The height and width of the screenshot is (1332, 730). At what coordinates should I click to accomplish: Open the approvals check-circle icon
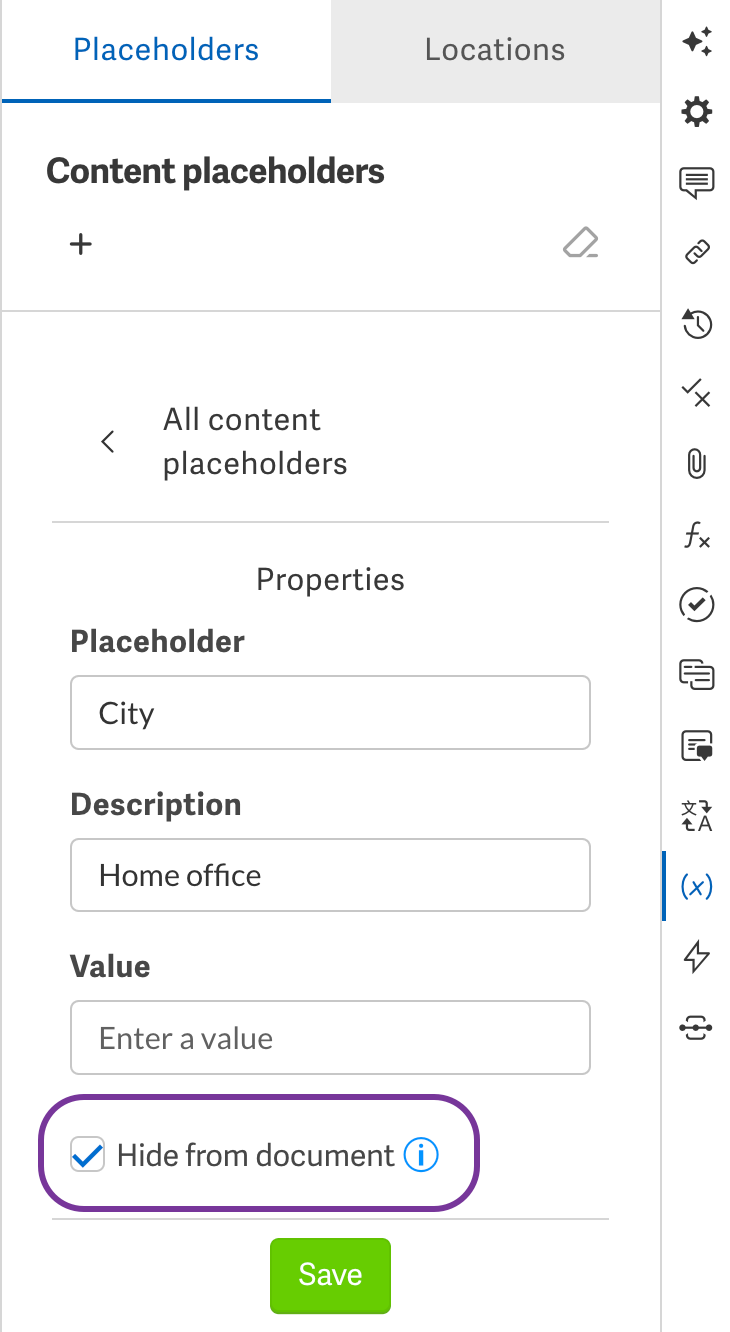pos(696,605)
